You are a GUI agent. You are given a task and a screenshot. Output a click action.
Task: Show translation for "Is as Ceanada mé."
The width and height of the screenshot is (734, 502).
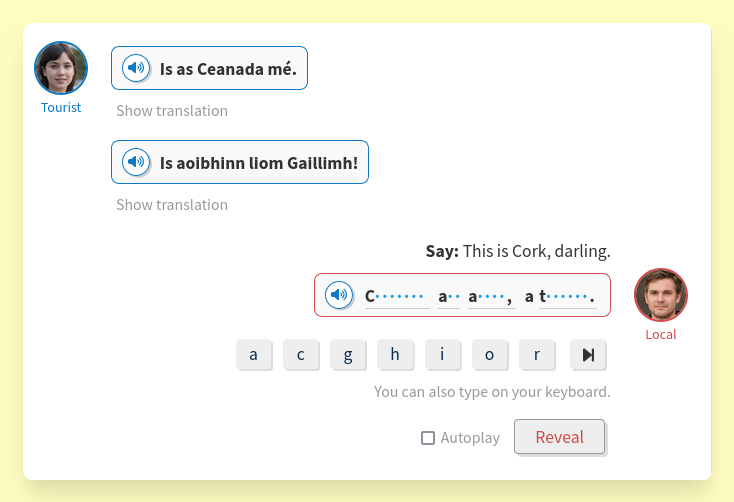click(x=172, y=111)
